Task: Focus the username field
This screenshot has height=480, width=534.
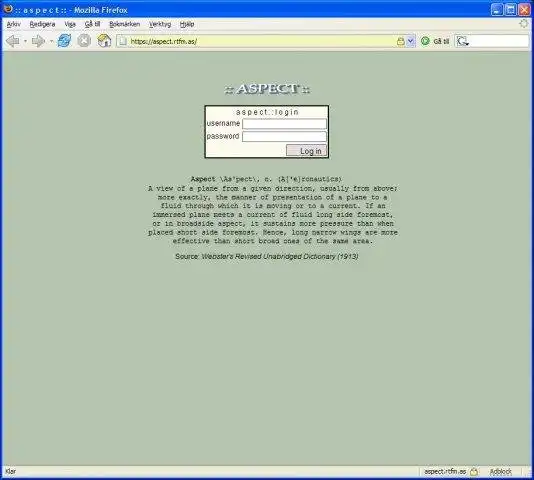Action: pyautogui.click(x=284, y=124)
